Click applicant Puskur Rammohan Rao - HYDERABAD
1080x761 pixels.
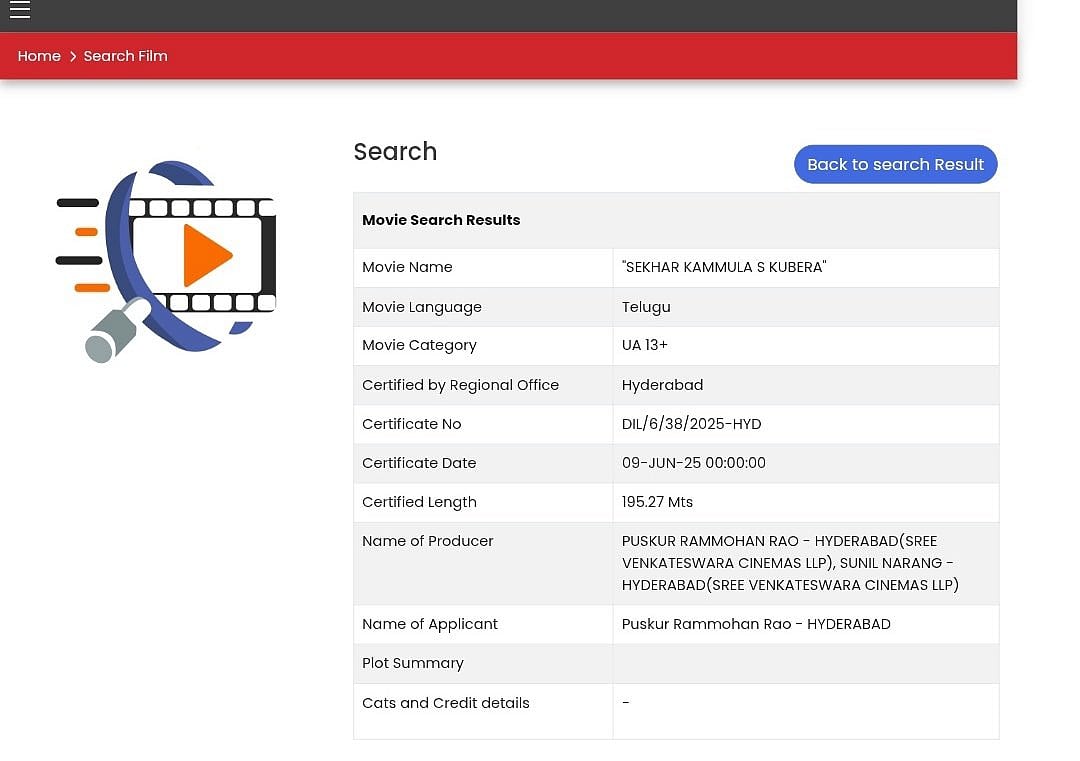pyautogui.click(x=755, y=624)
